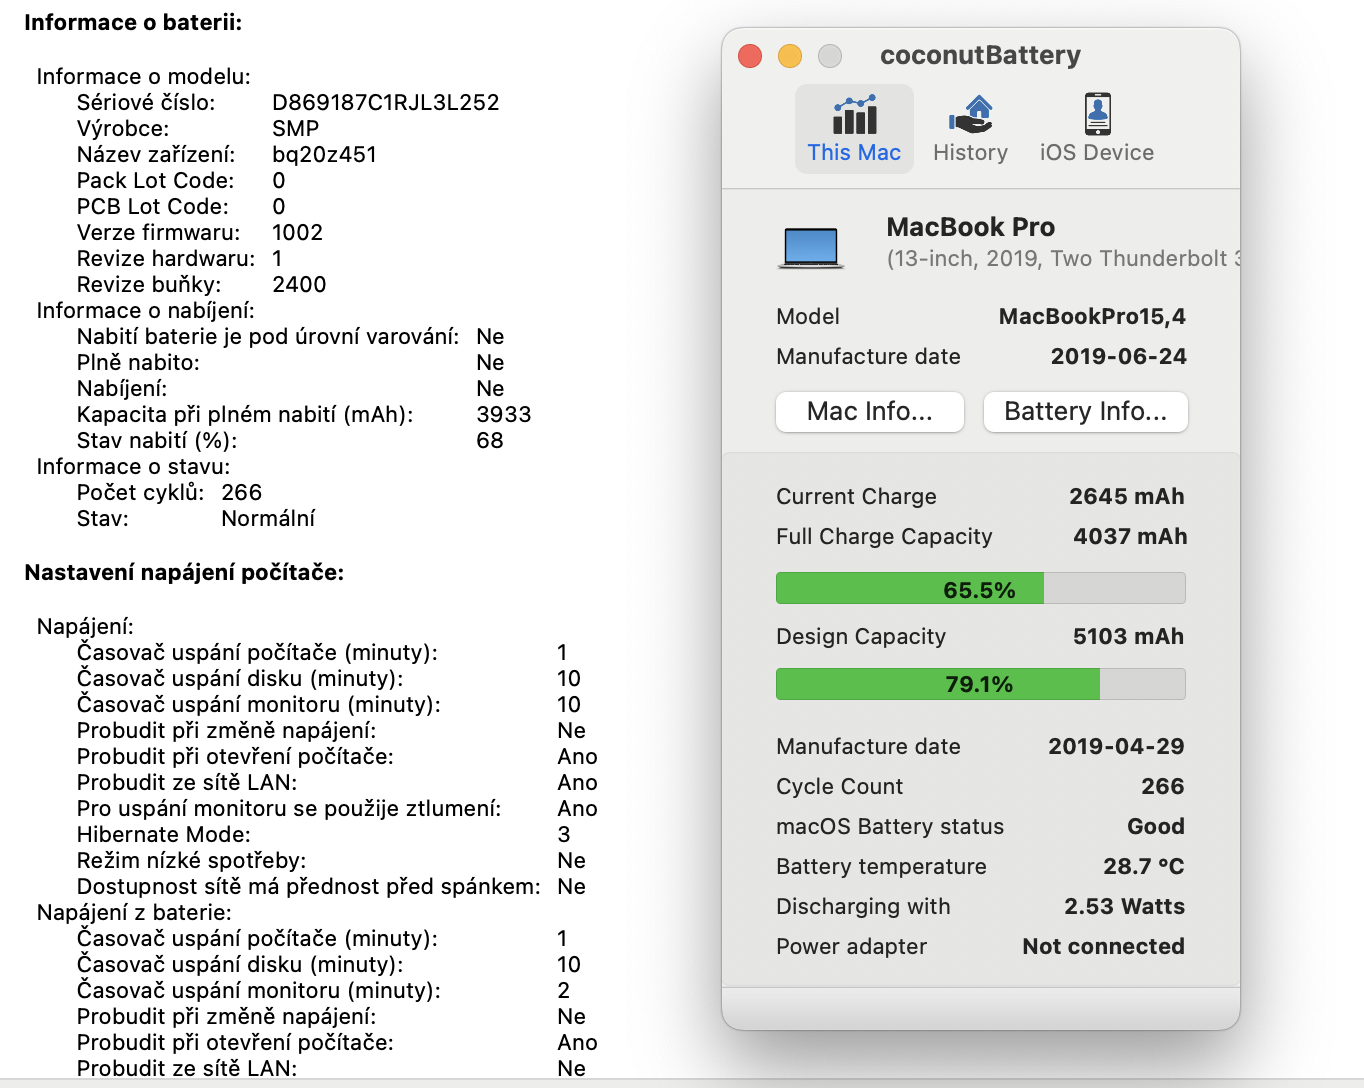This screenshot has width=1364, height=1088.
Task: Click the macOS Battery status value Good
Action: 1156,827
